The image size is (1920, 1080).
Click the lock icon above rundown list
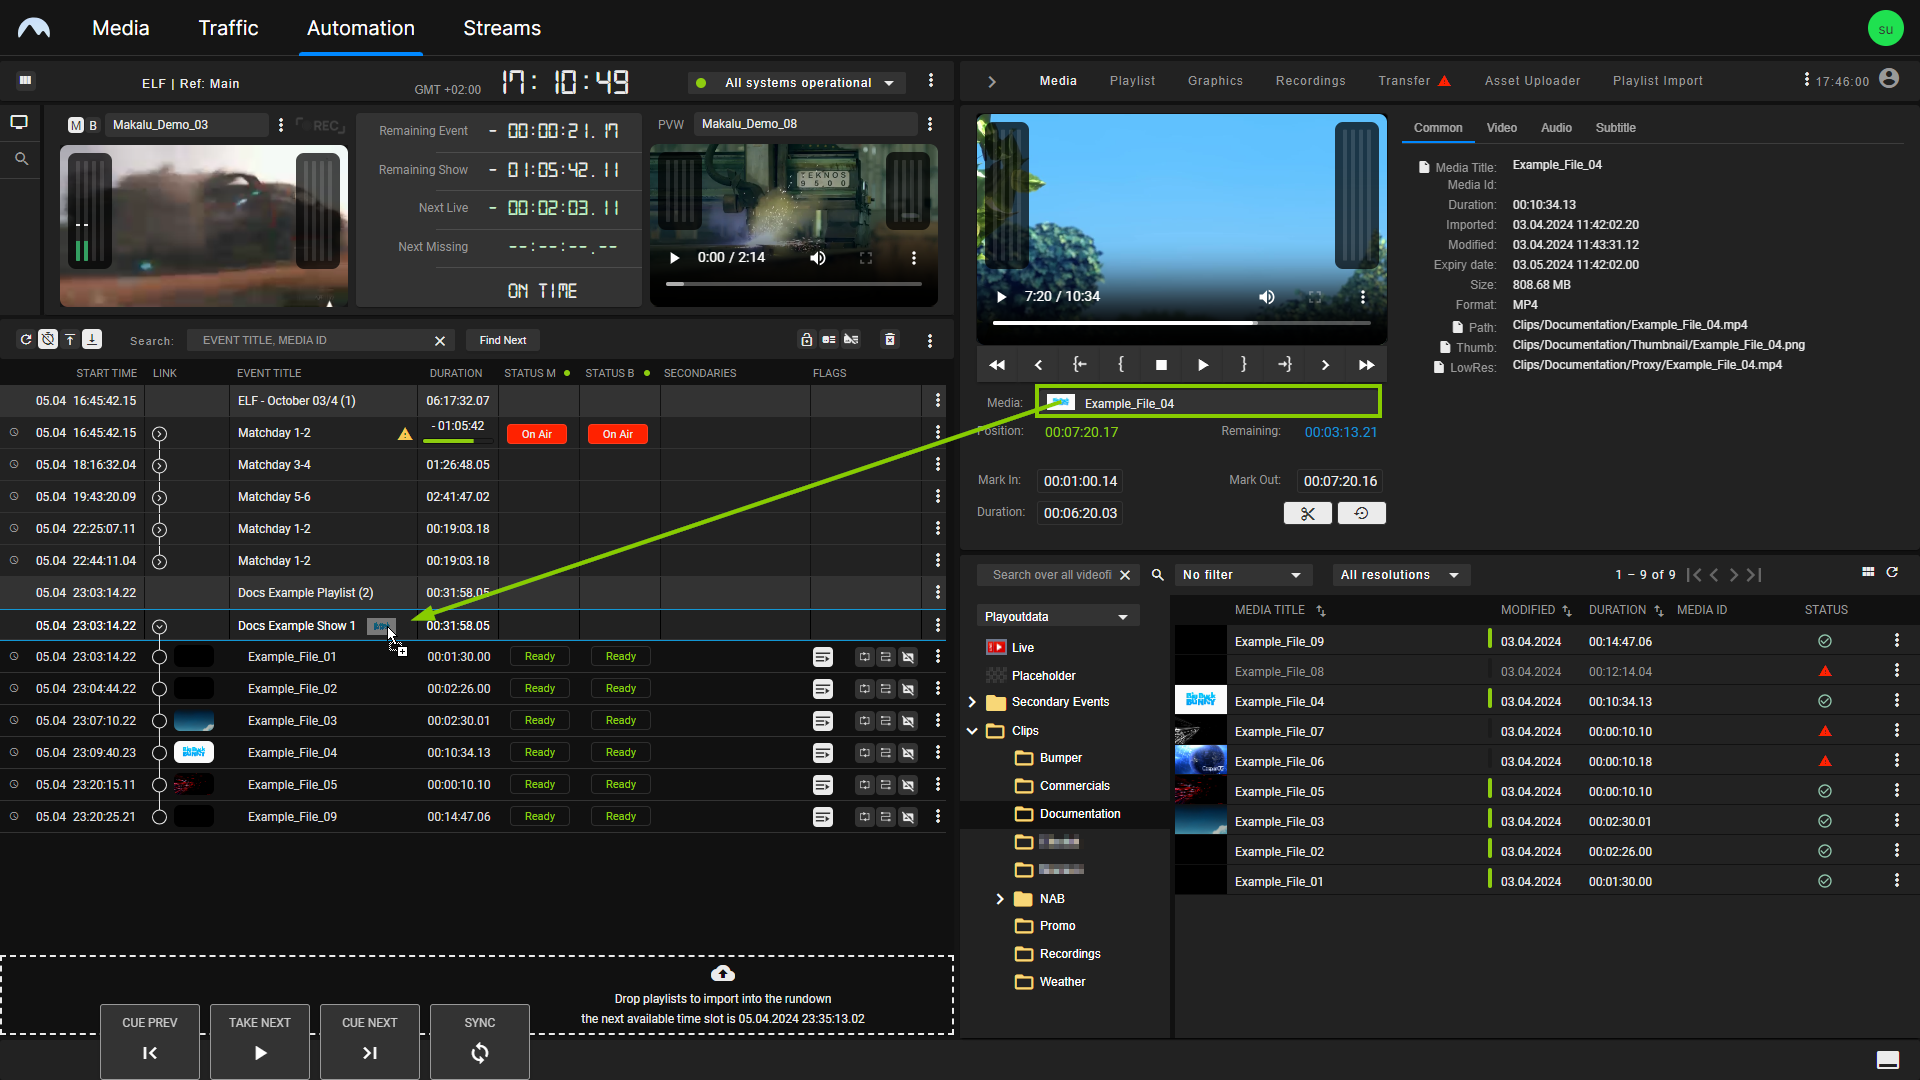tap(806, 339)
